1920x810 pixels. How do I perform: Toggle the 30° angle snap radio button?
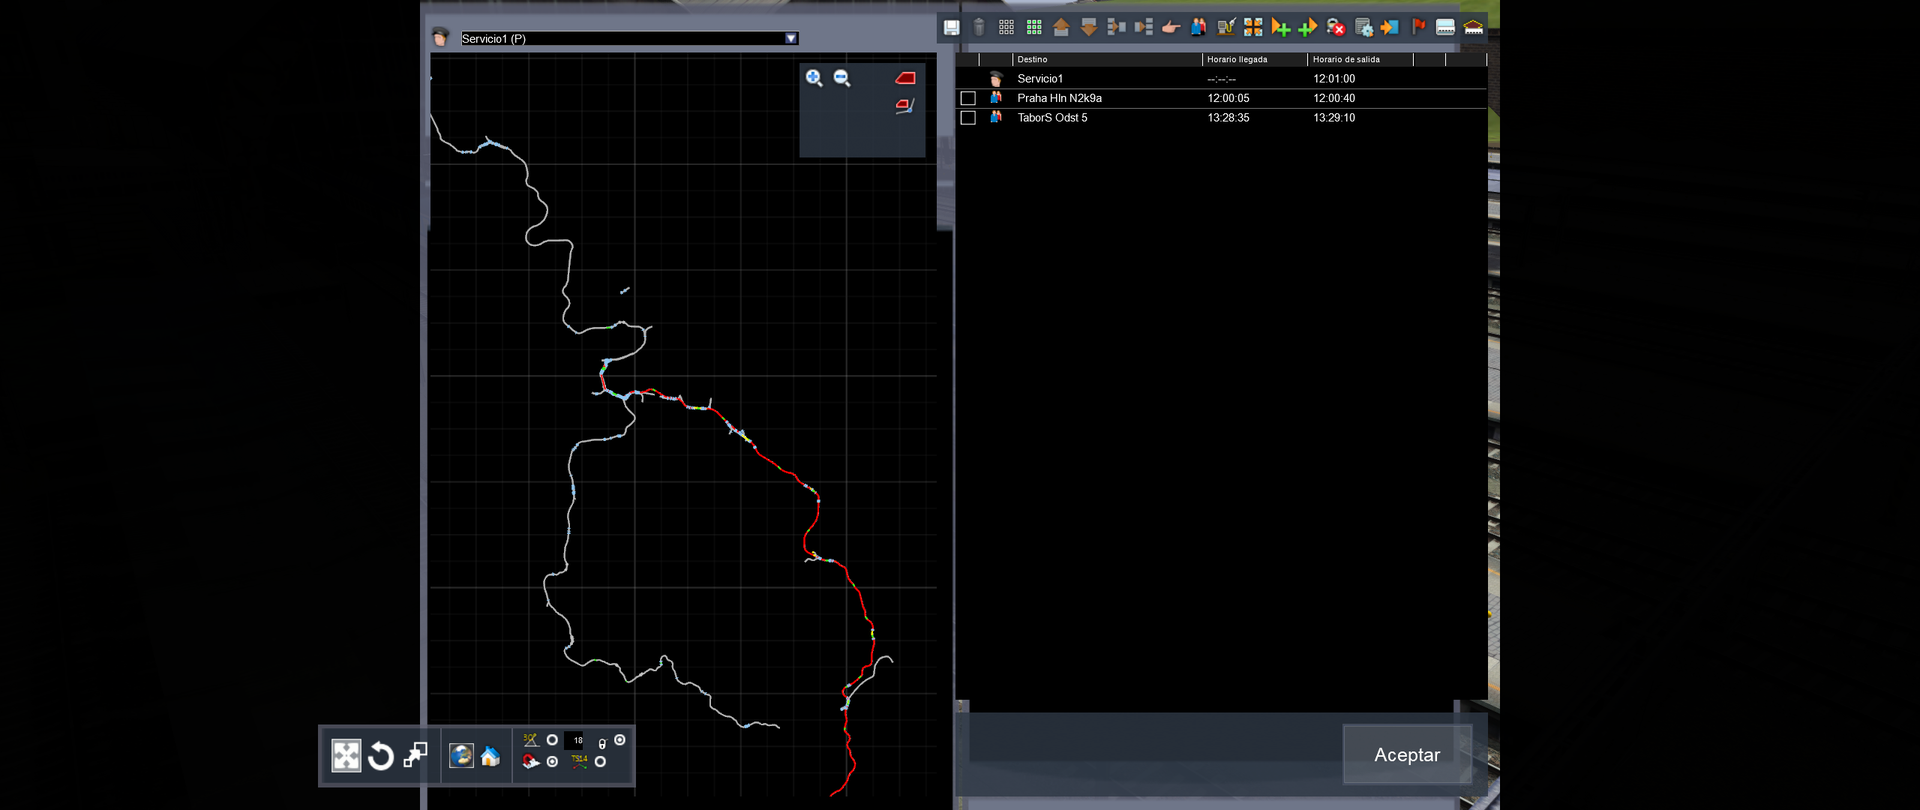pyautogui.click(x=552, y=740)
